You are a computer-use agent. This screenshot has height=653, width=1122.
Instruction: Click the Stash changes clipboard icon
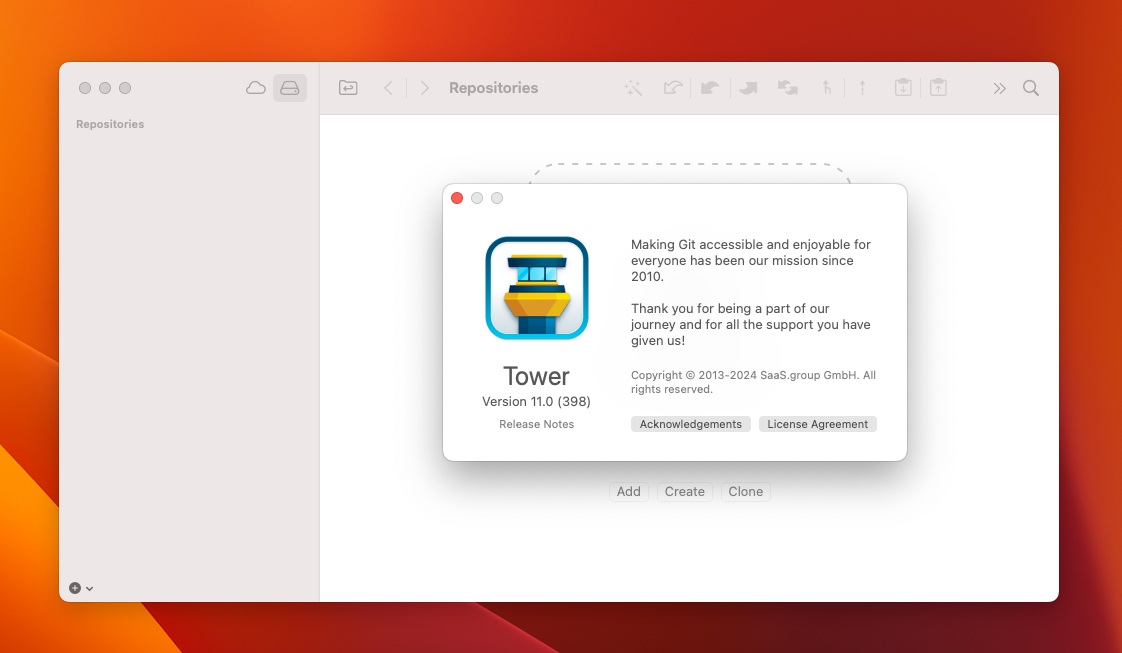903,88
